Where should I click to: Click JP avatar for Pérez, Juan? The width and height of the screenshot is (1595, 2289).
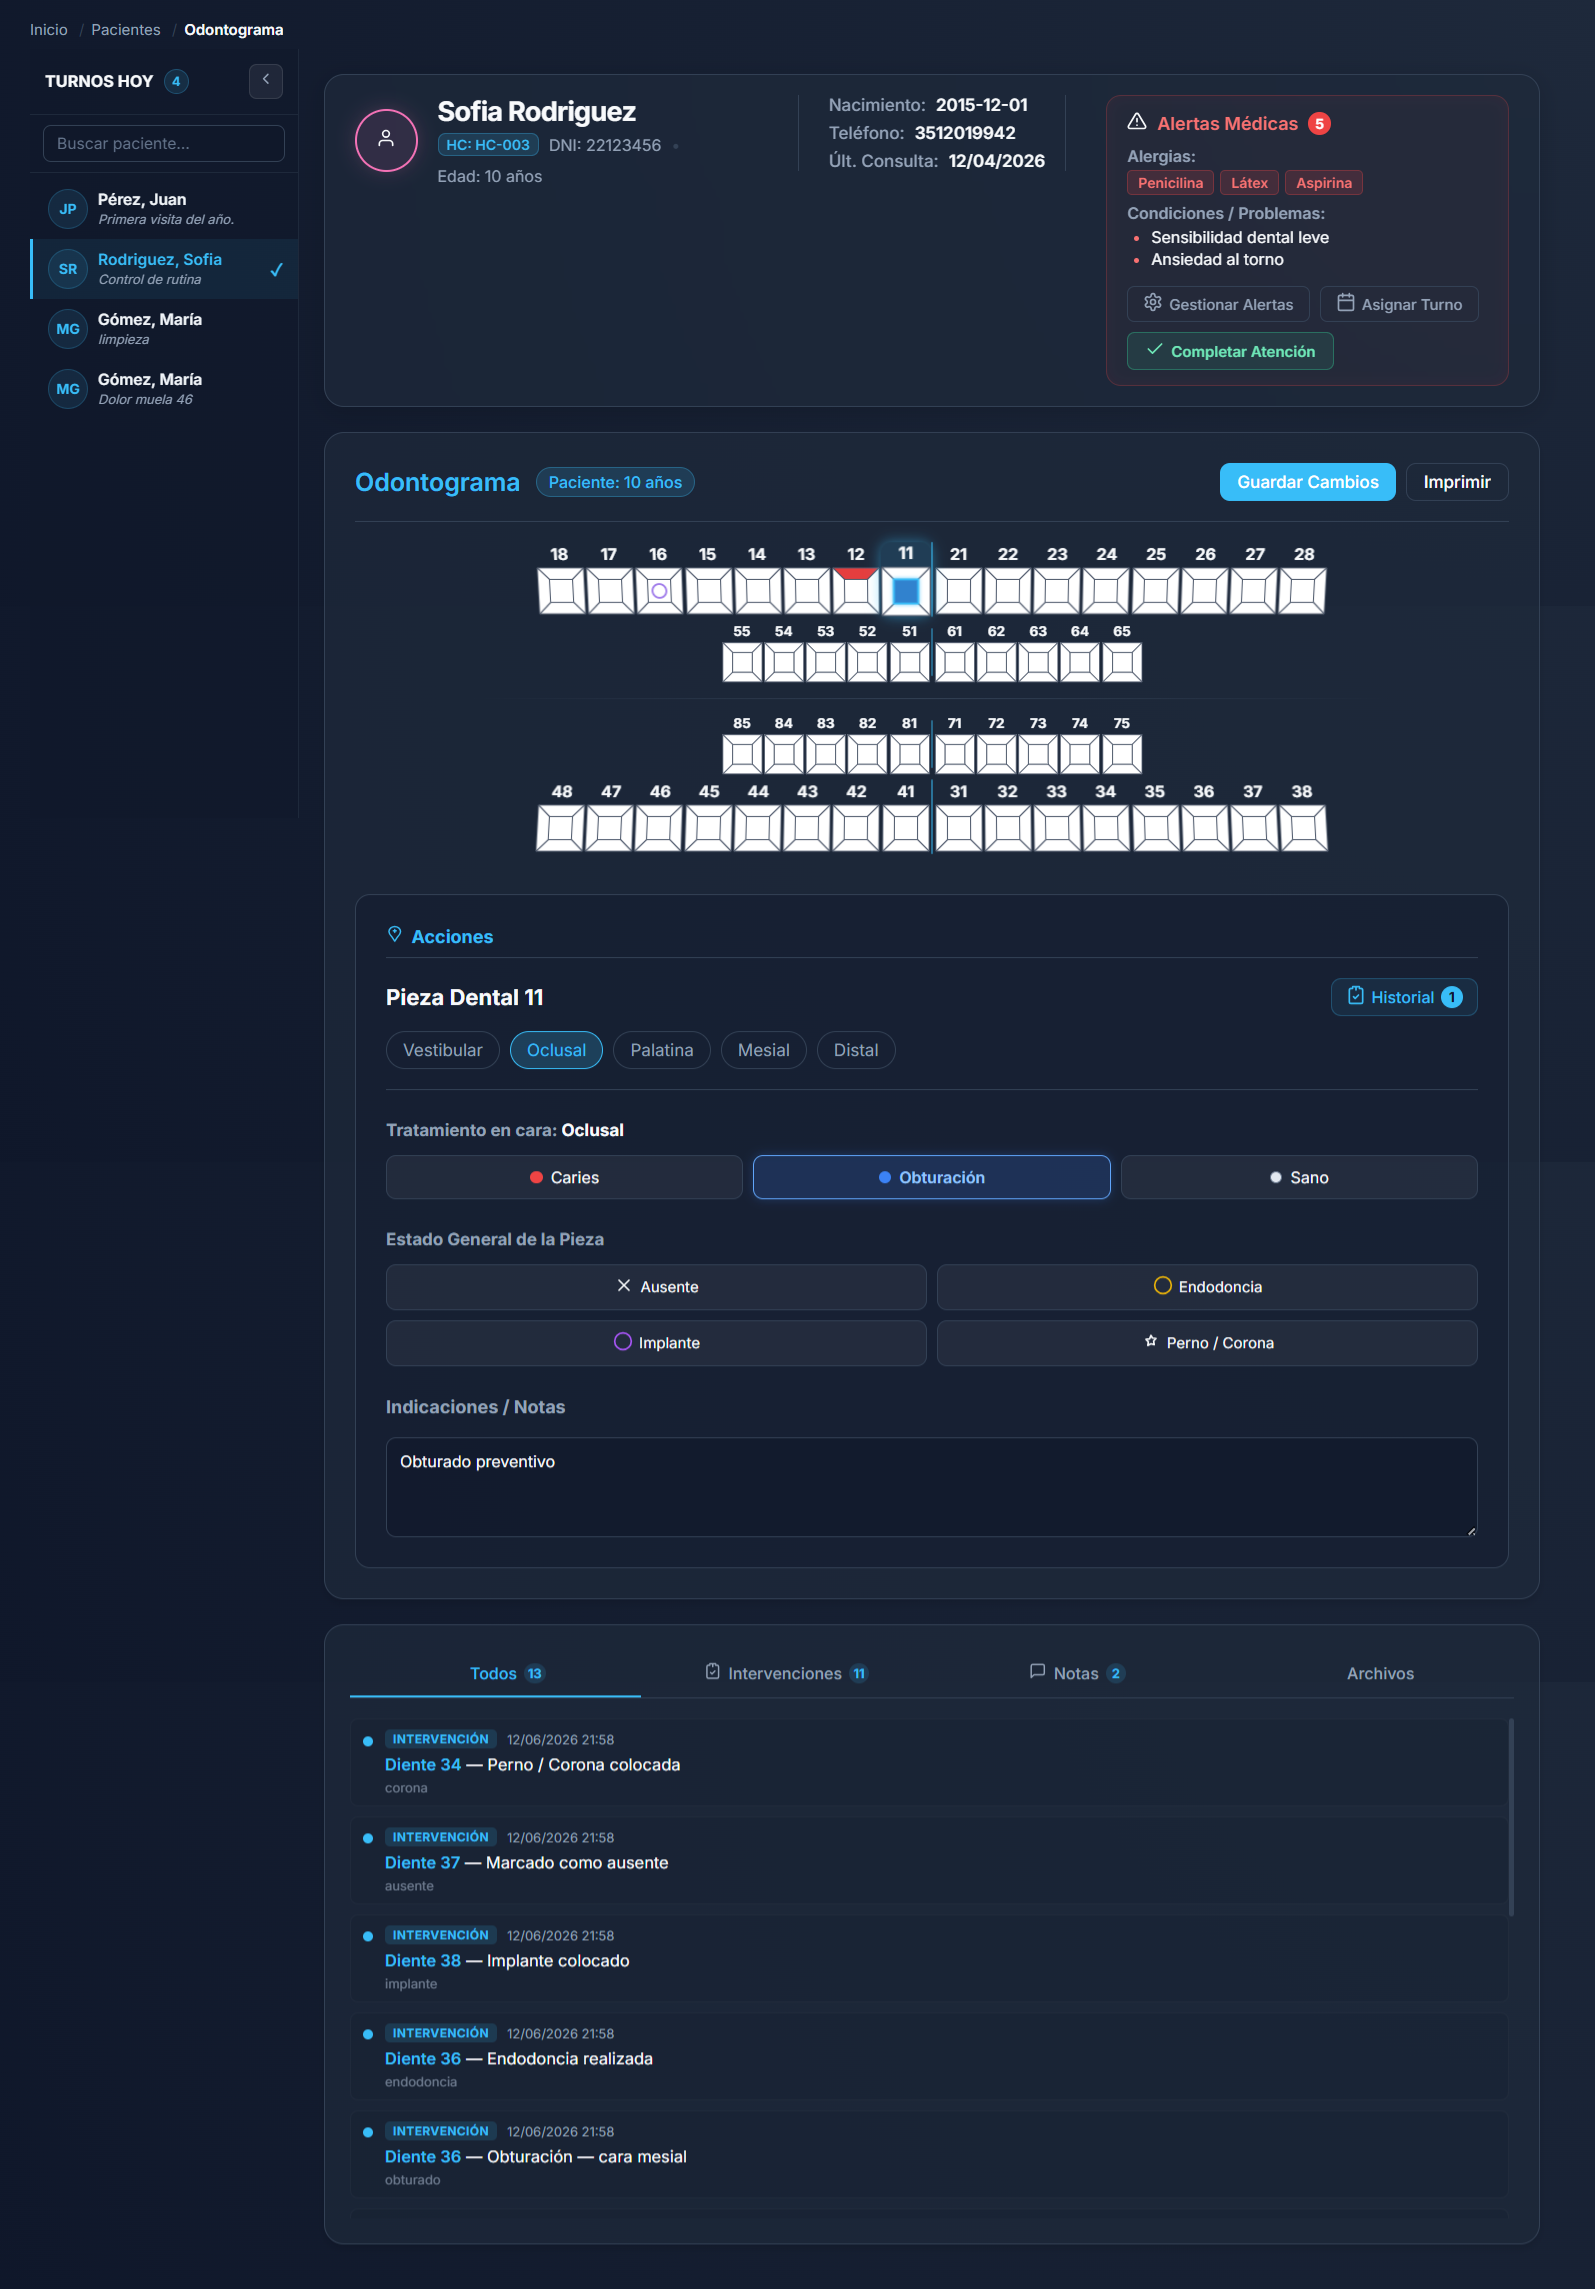tap(68, 209)
